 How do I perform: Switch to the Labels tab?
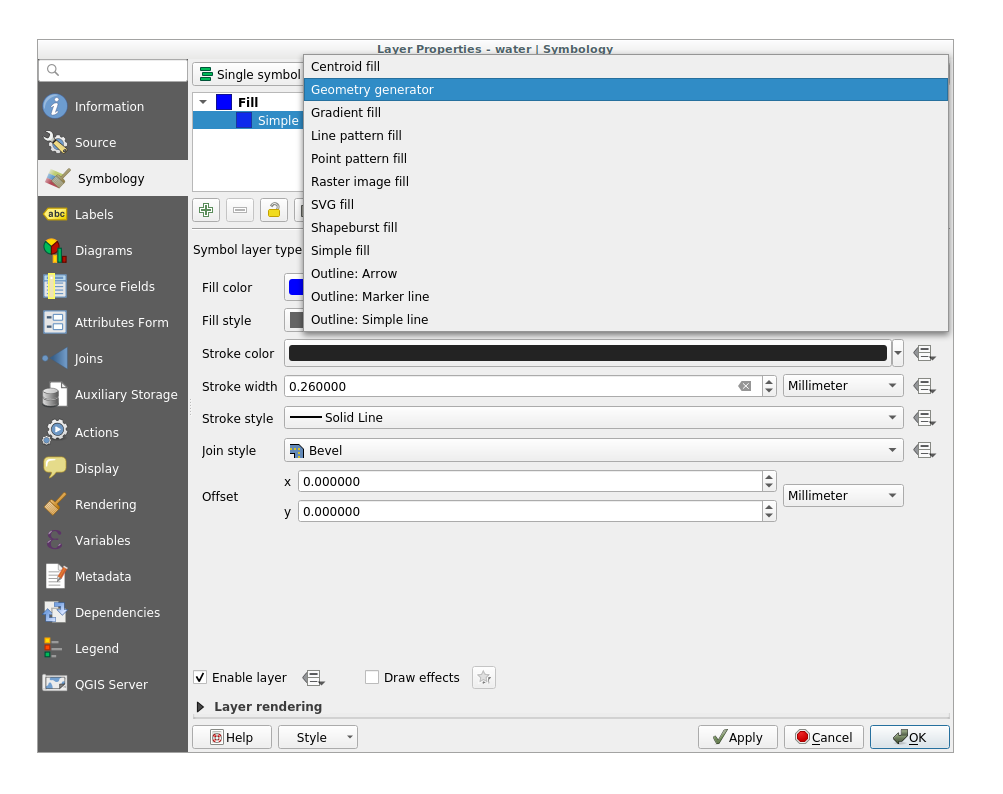94,215
